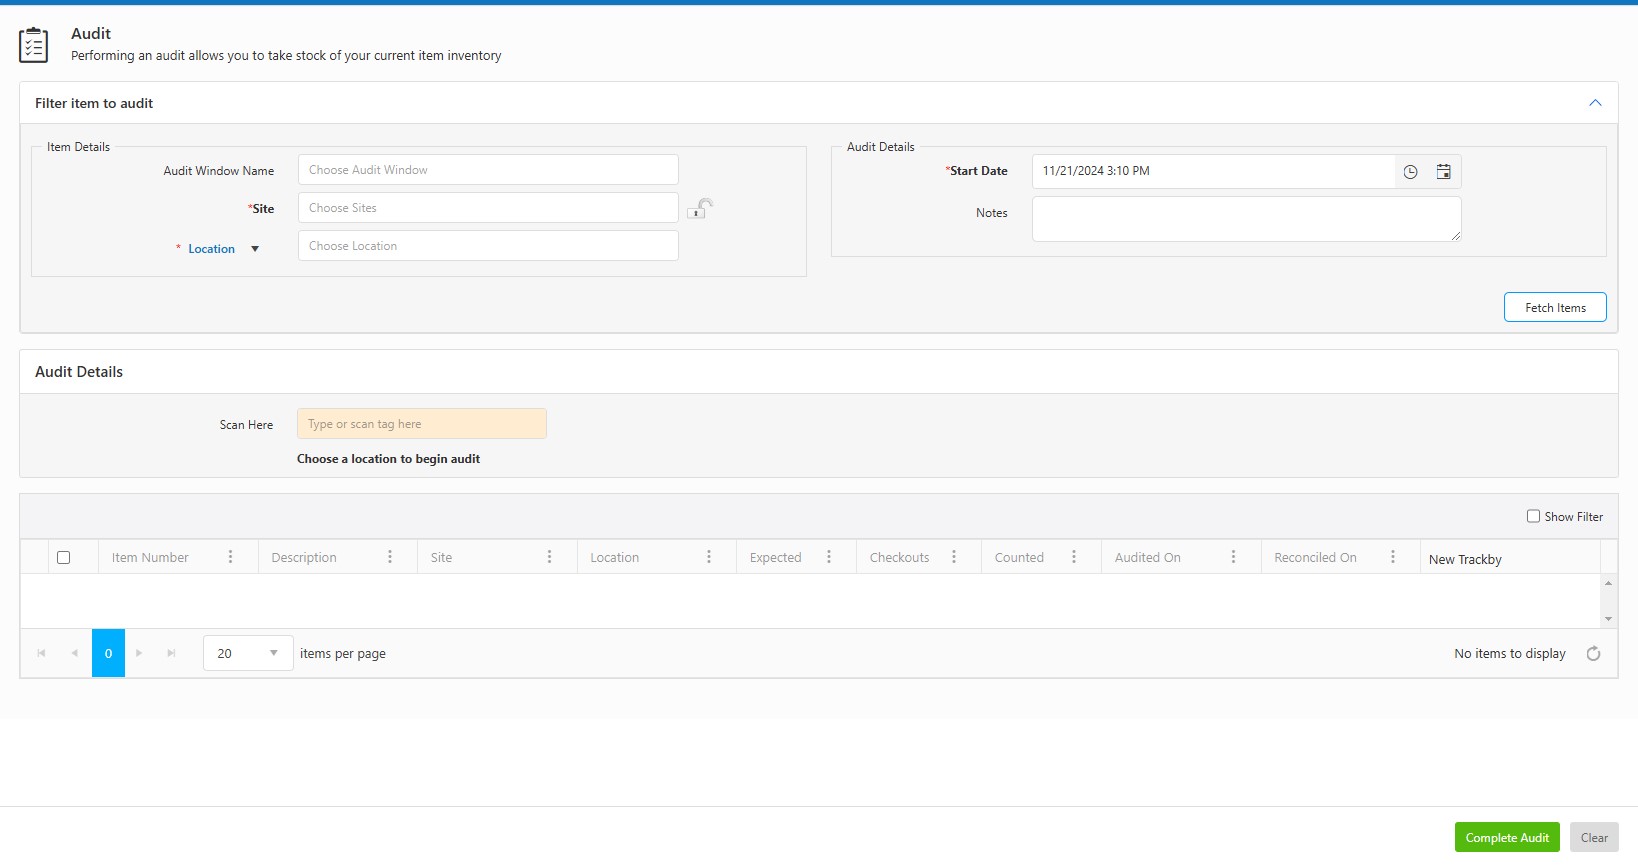Viewport: 1638px width, 865px height.
Task: Open the items per page dropdown
Action: [x=273, y=653]
